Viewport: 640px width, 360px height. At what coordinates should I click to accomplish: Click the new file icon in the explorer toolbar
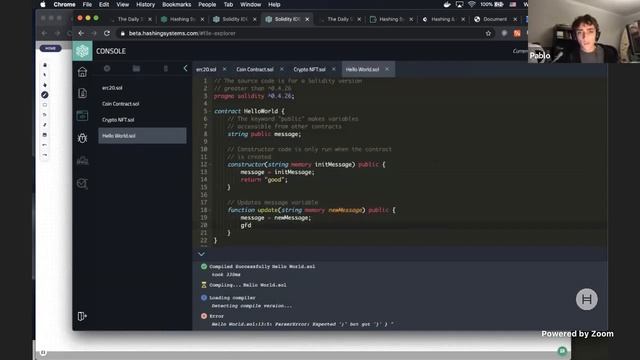[107, 69]
